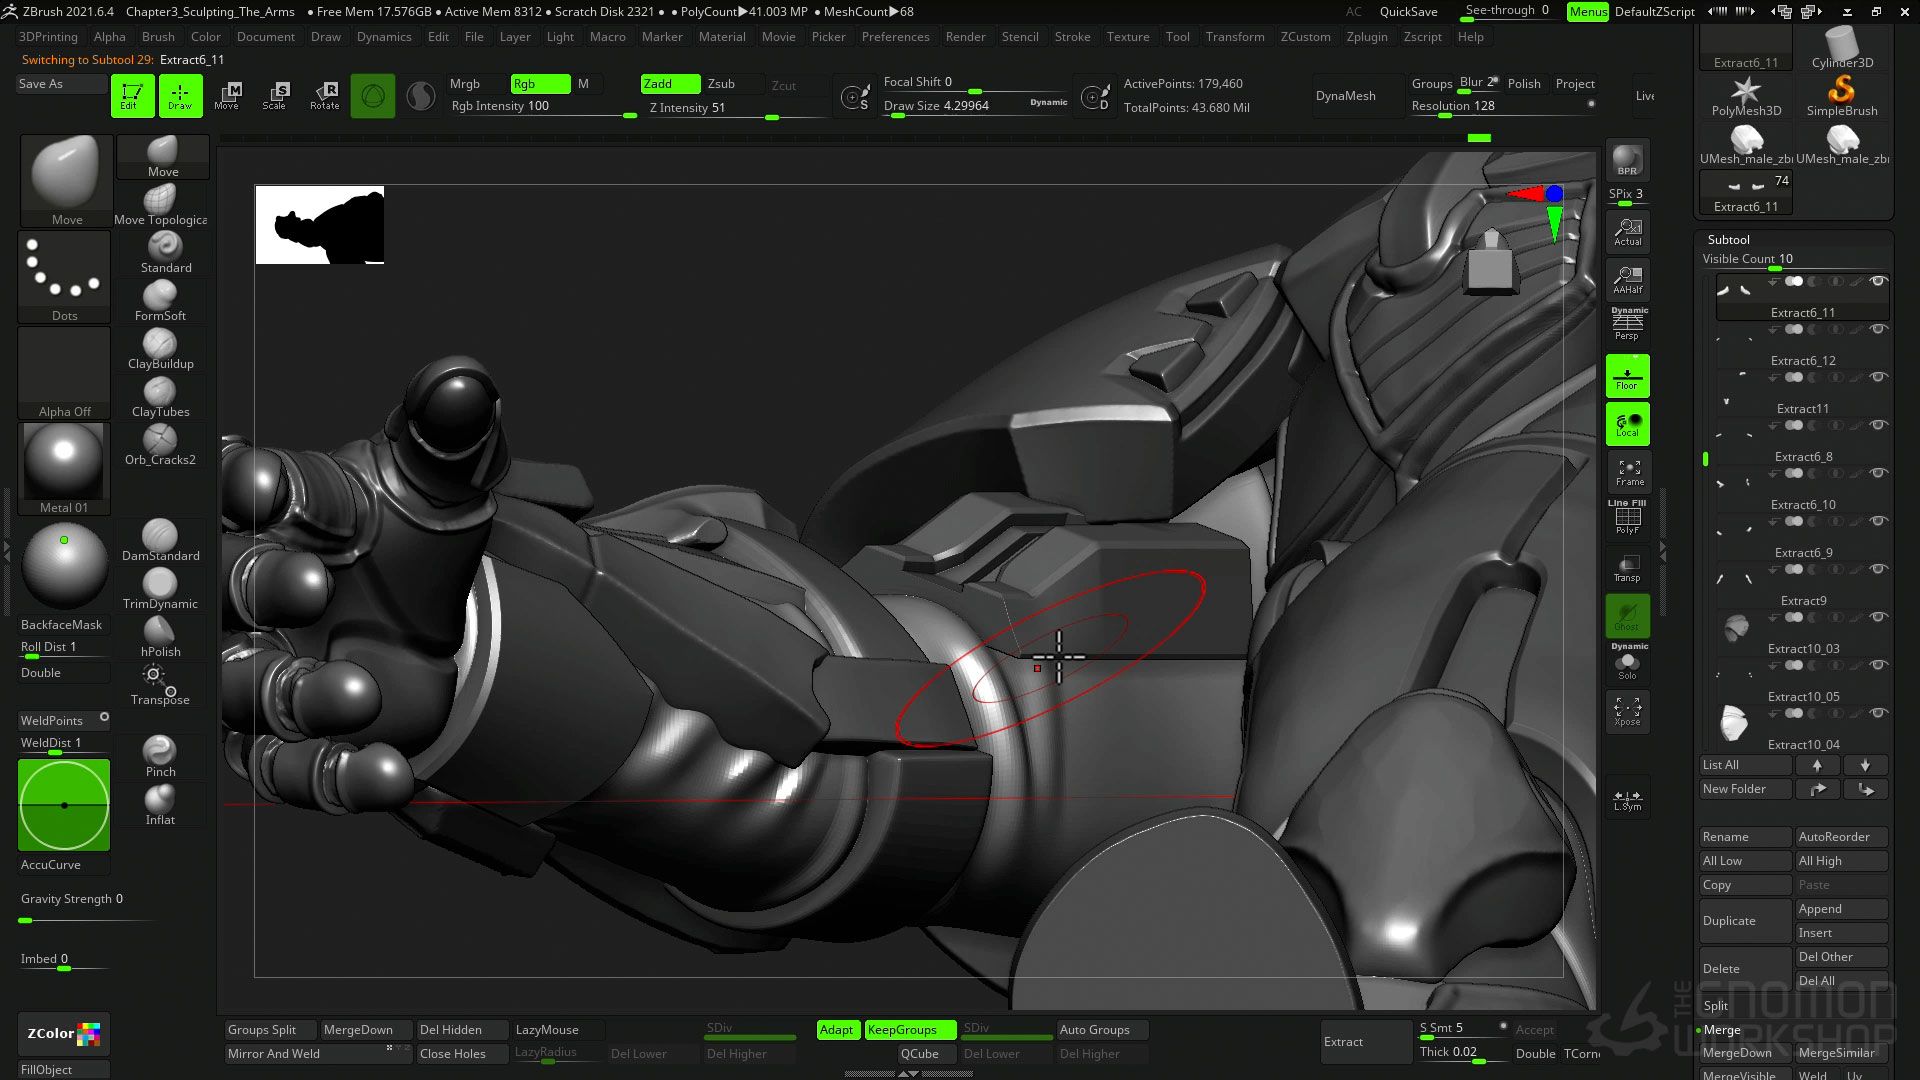1920x1080 pixels.
Task: Expand the Subtool palette header
Action: point(1728,240)
